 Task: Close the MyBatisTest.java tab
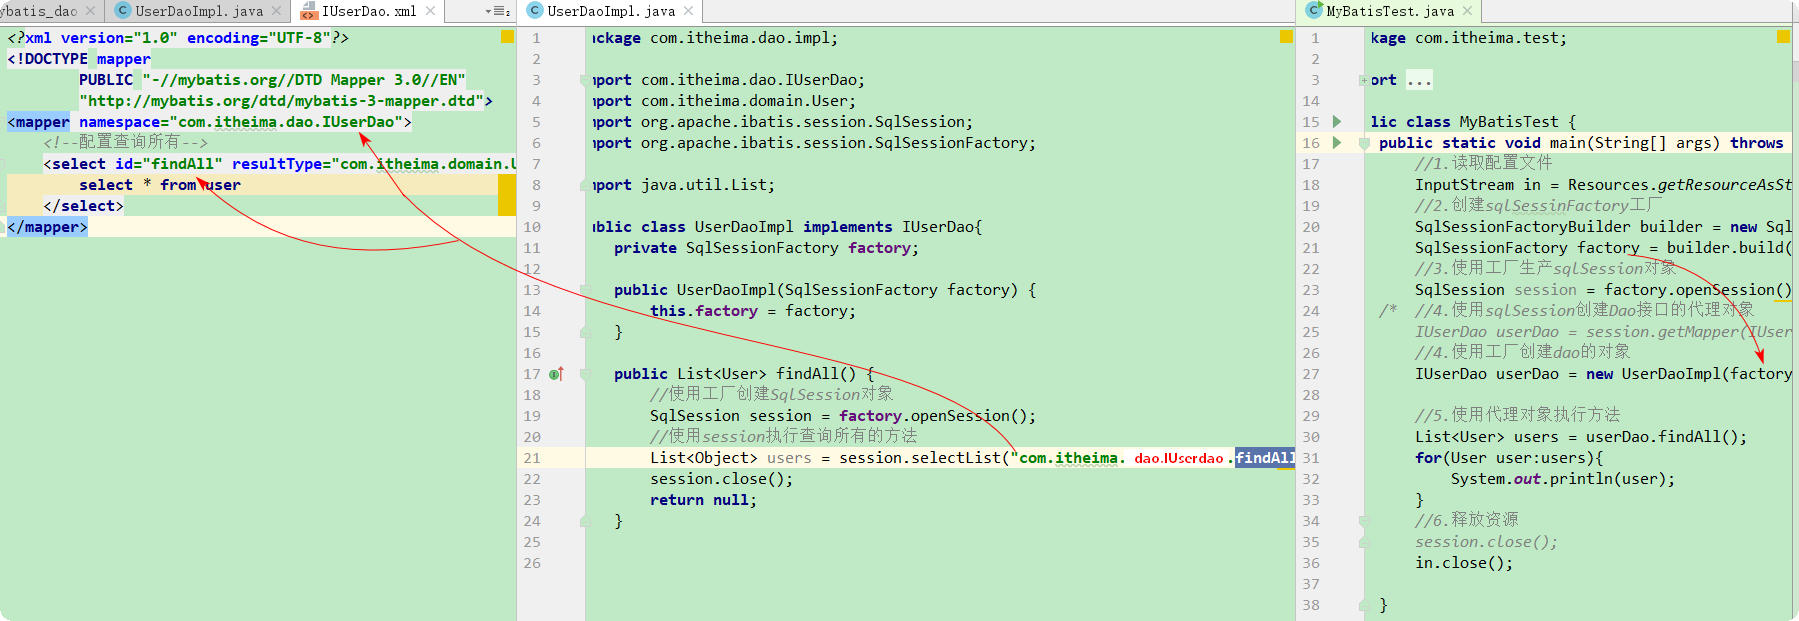(x=1467, y=11)
